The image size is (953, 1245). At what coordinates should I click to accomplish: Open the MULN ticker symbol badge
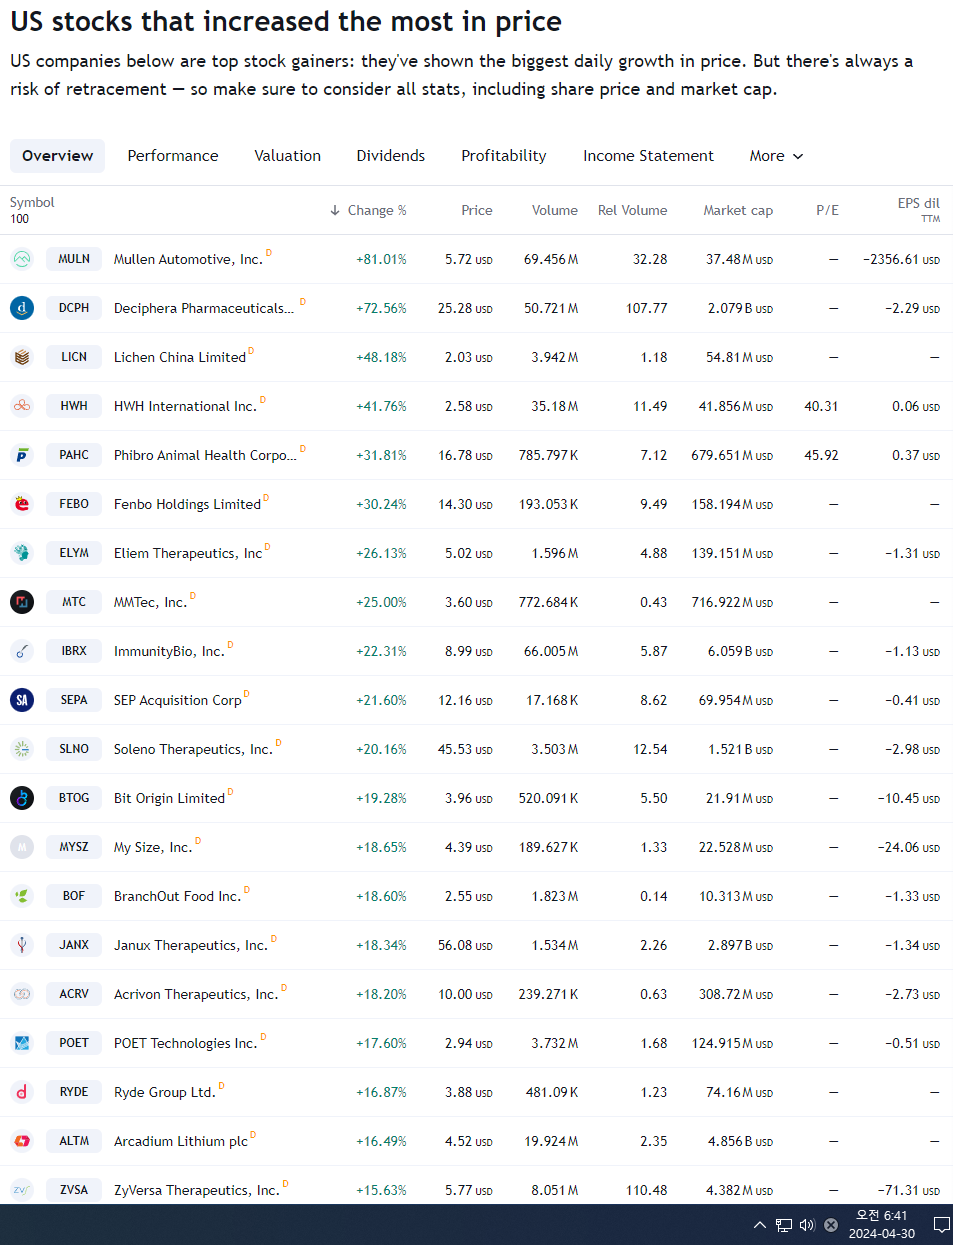pyautogui.click(x=74, y=259)
